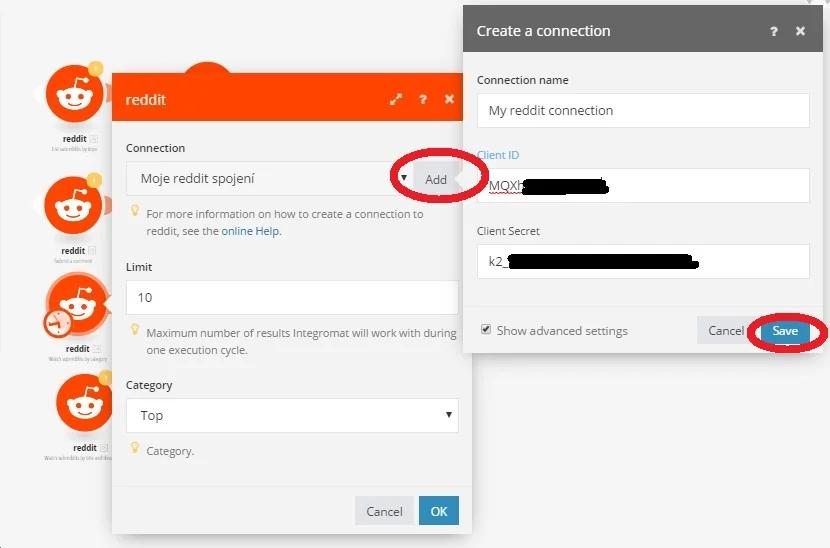This screenshot has height=548, width=830.
Task: Click the first reddit module icon
Action: (75, 94)
